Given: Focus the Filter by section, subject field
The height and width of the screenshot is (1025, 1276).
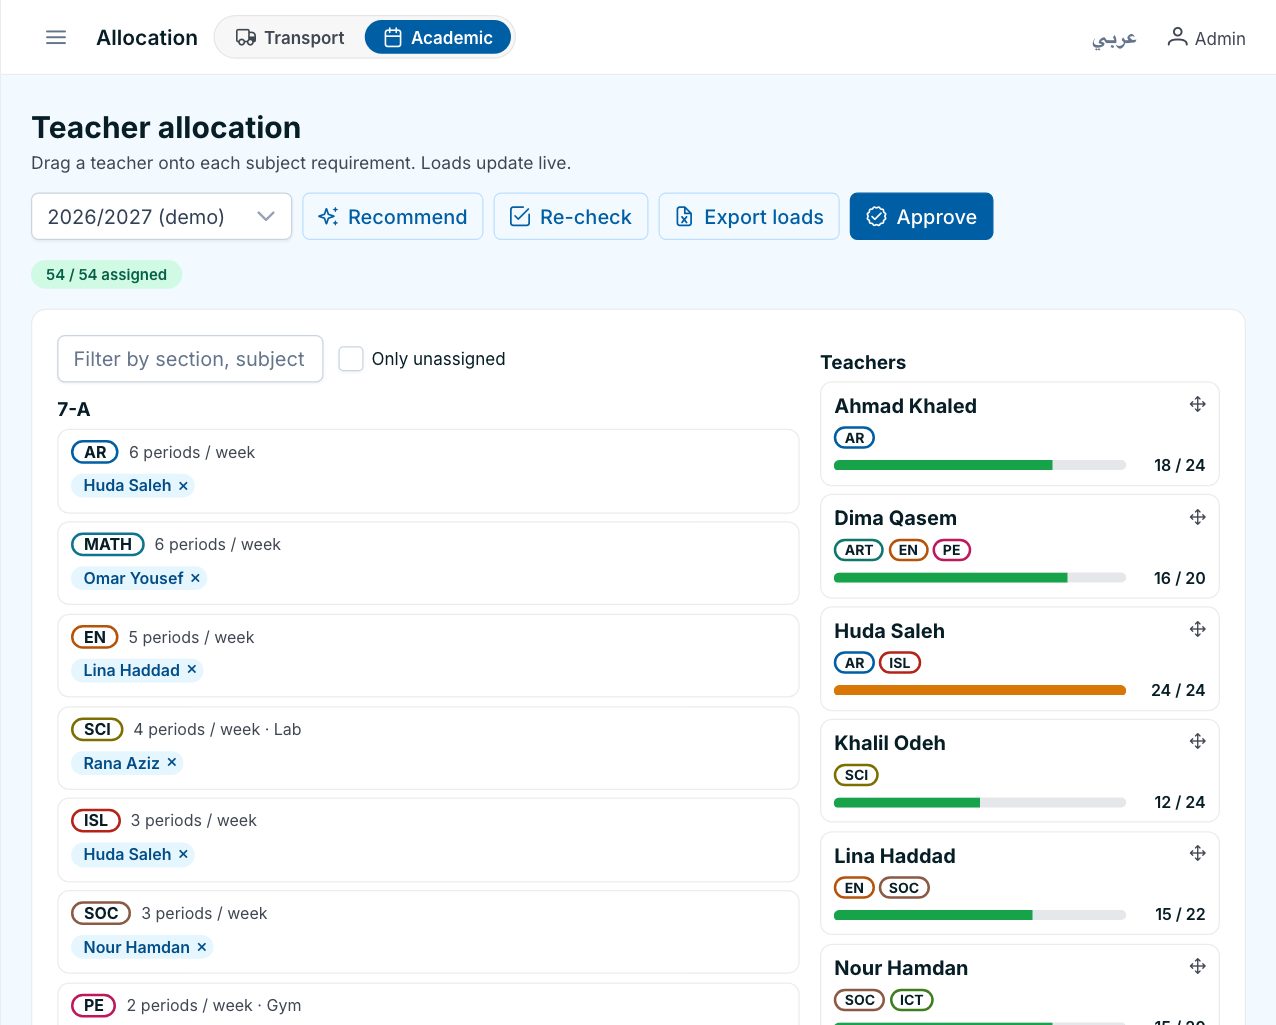Looking at the screenshot, I should (x=190, y=358).
